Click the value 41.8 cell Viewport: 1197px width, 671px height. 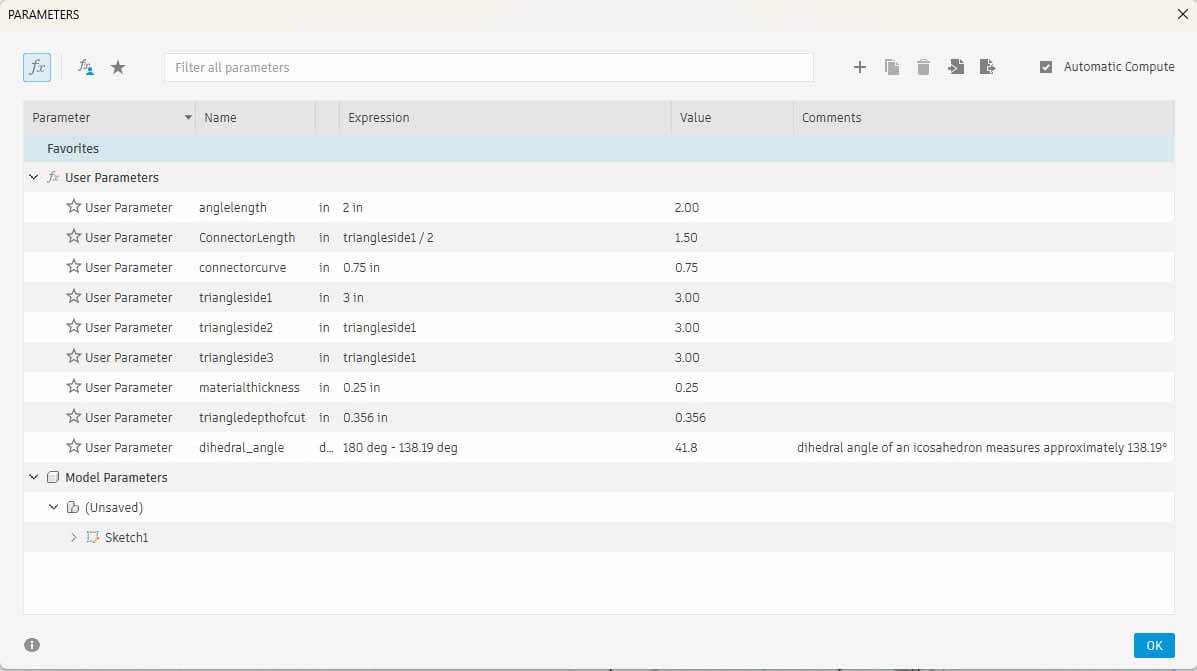(686, 447)
